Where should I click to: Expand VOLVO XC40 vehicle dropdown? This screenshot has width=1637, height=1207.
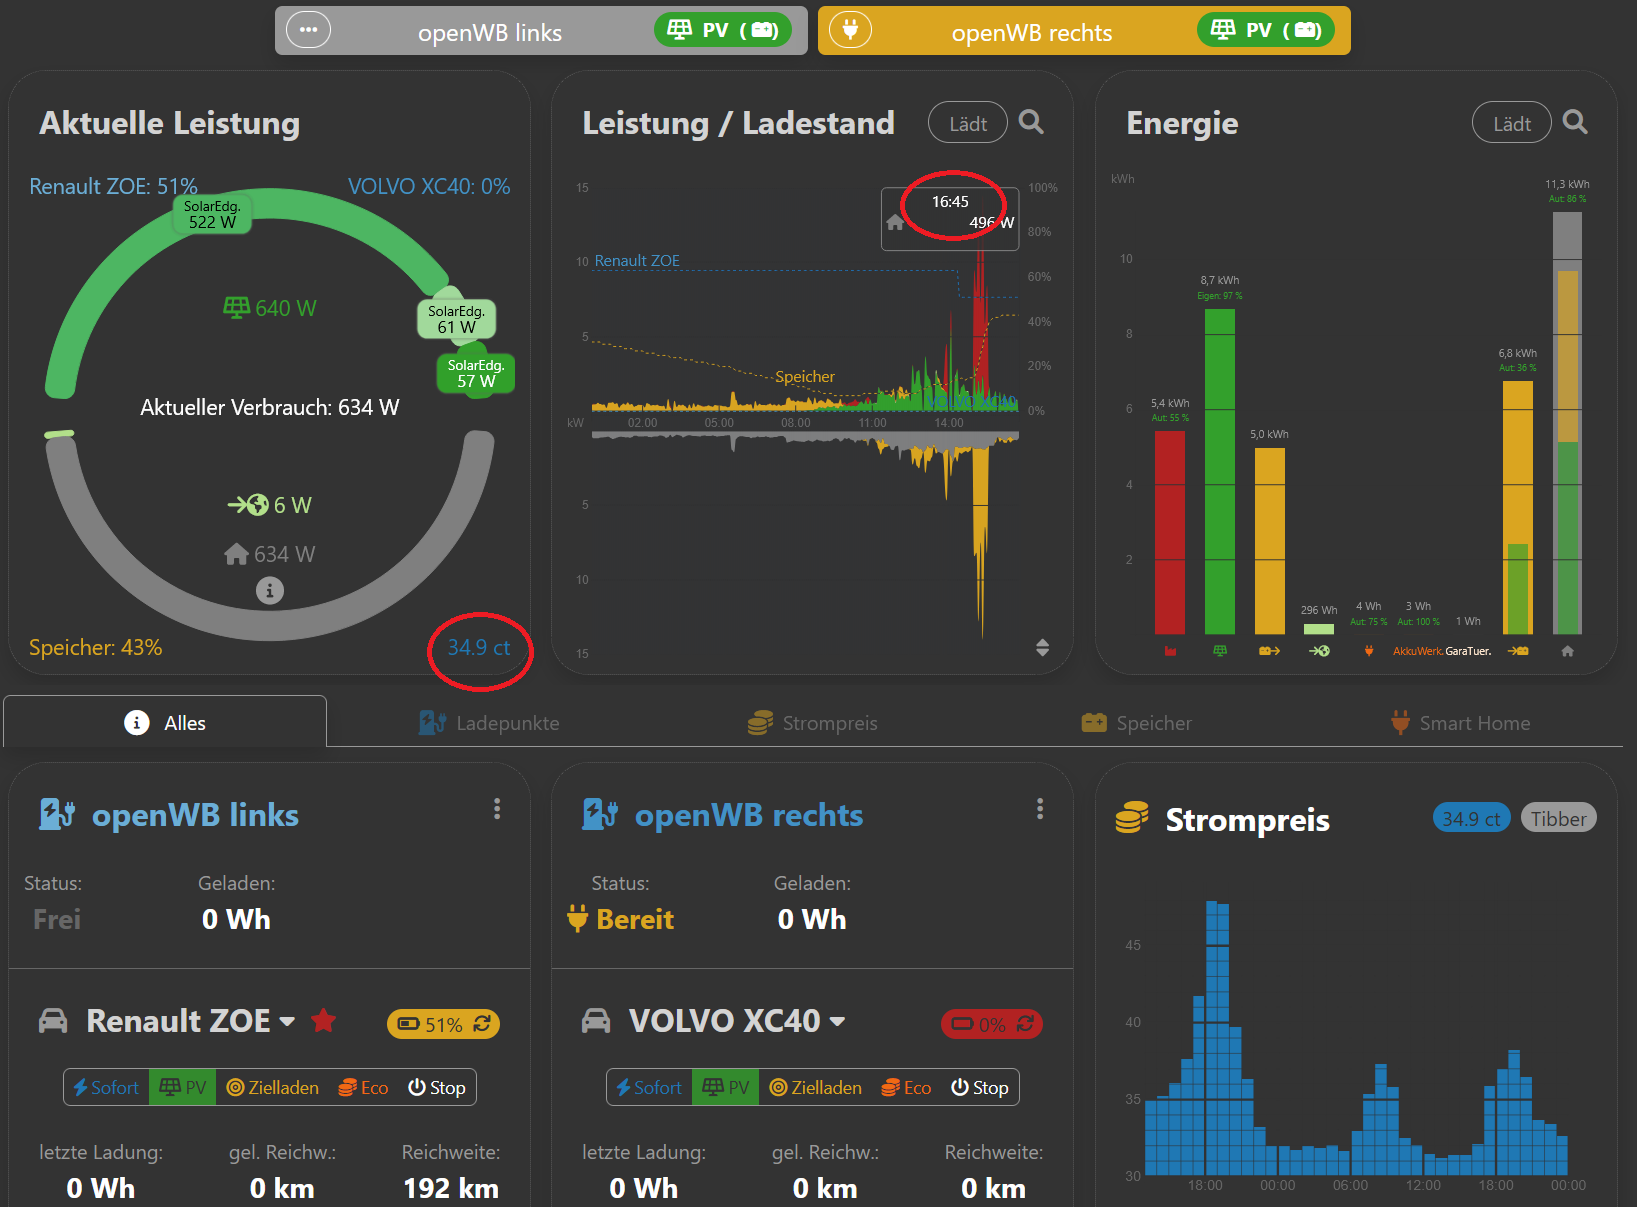[x=838, y=1022]
